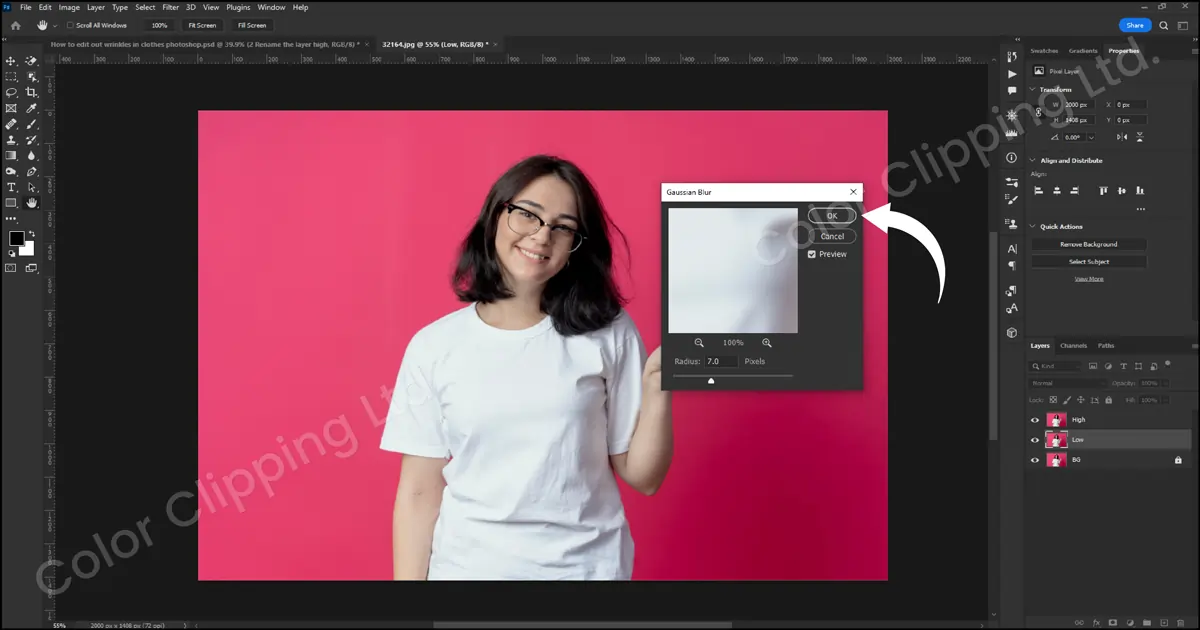
Task: Toggle Quick Mask mode icon
Action: click(11, 268)
